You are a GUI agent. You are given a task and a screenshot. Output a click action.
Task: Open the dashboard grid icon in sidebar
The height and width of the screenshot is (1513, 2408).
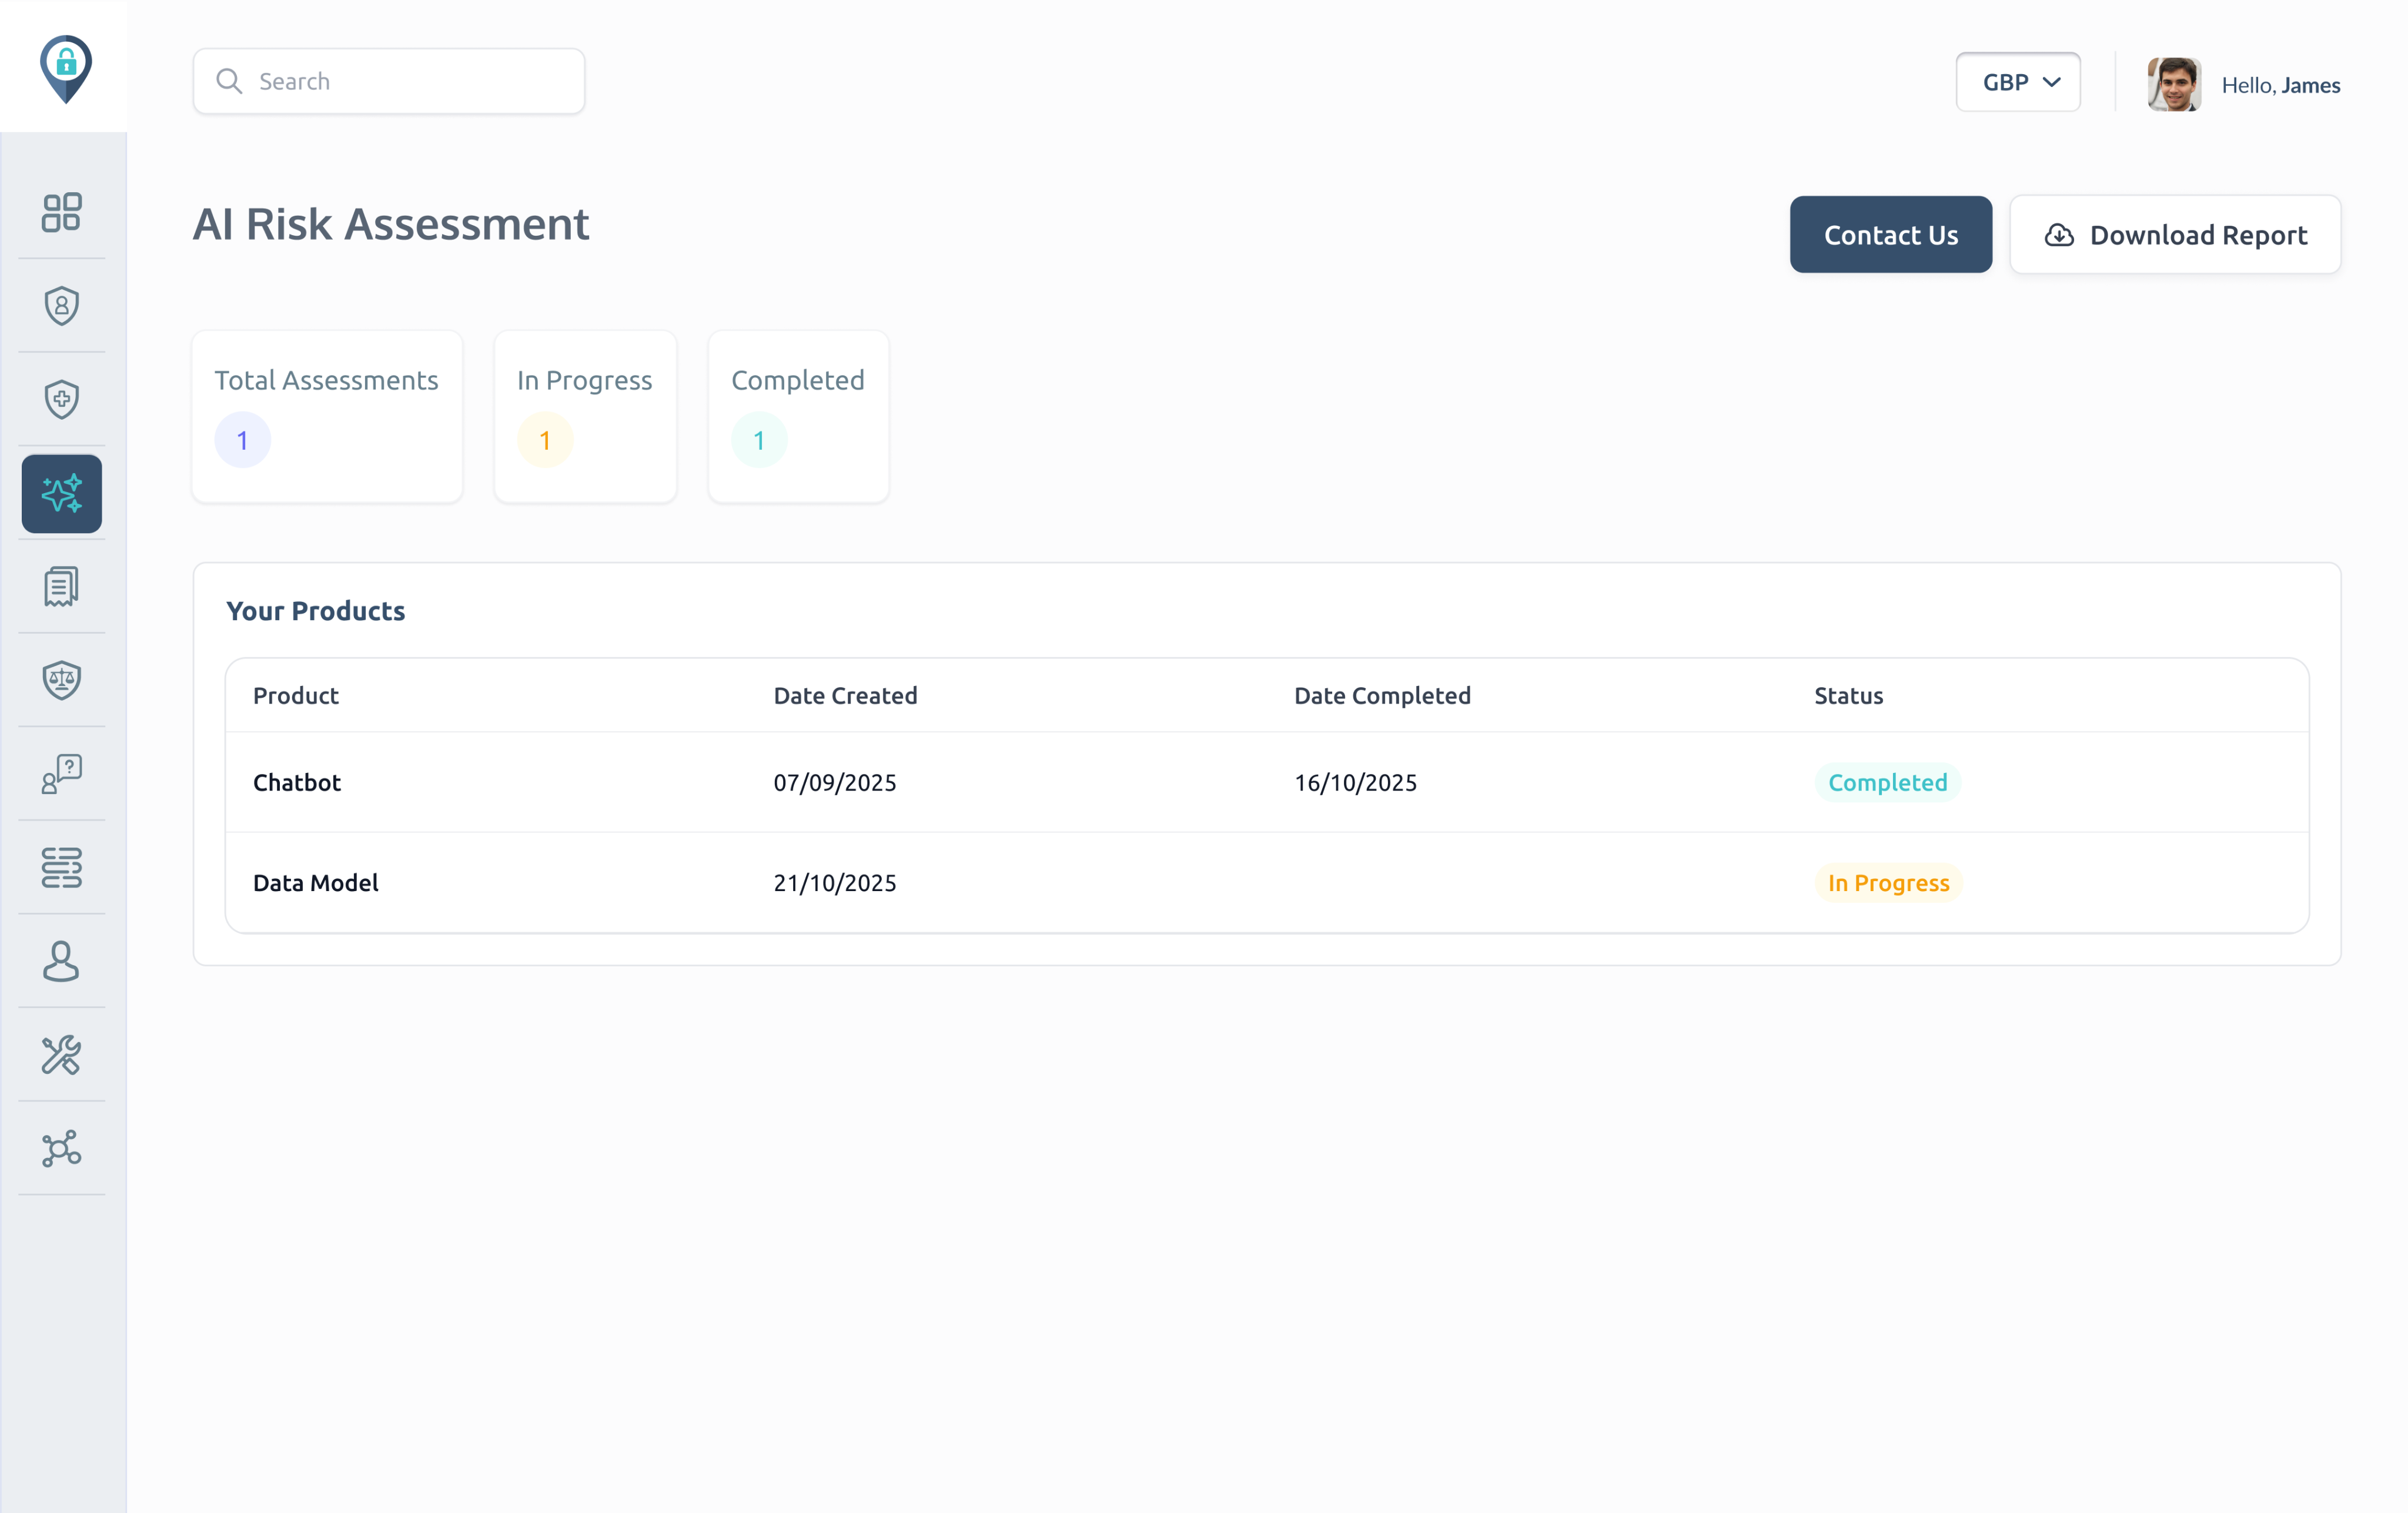tap(62, 212)
